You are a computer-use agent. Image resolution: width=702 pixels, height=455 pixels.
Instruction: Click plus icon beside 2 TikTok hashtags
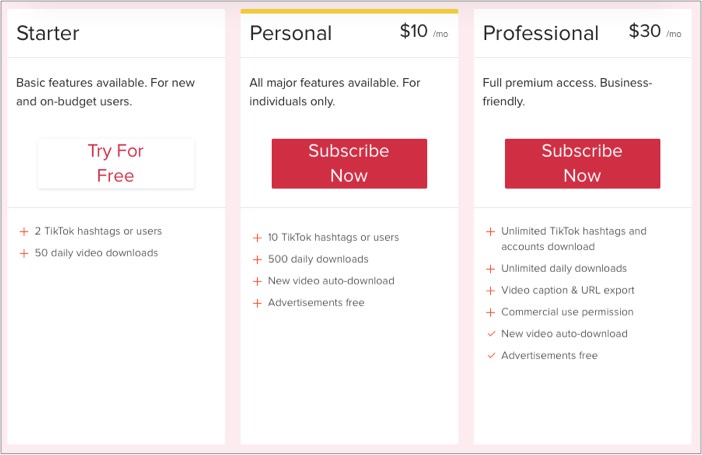(x=24, y=232)
